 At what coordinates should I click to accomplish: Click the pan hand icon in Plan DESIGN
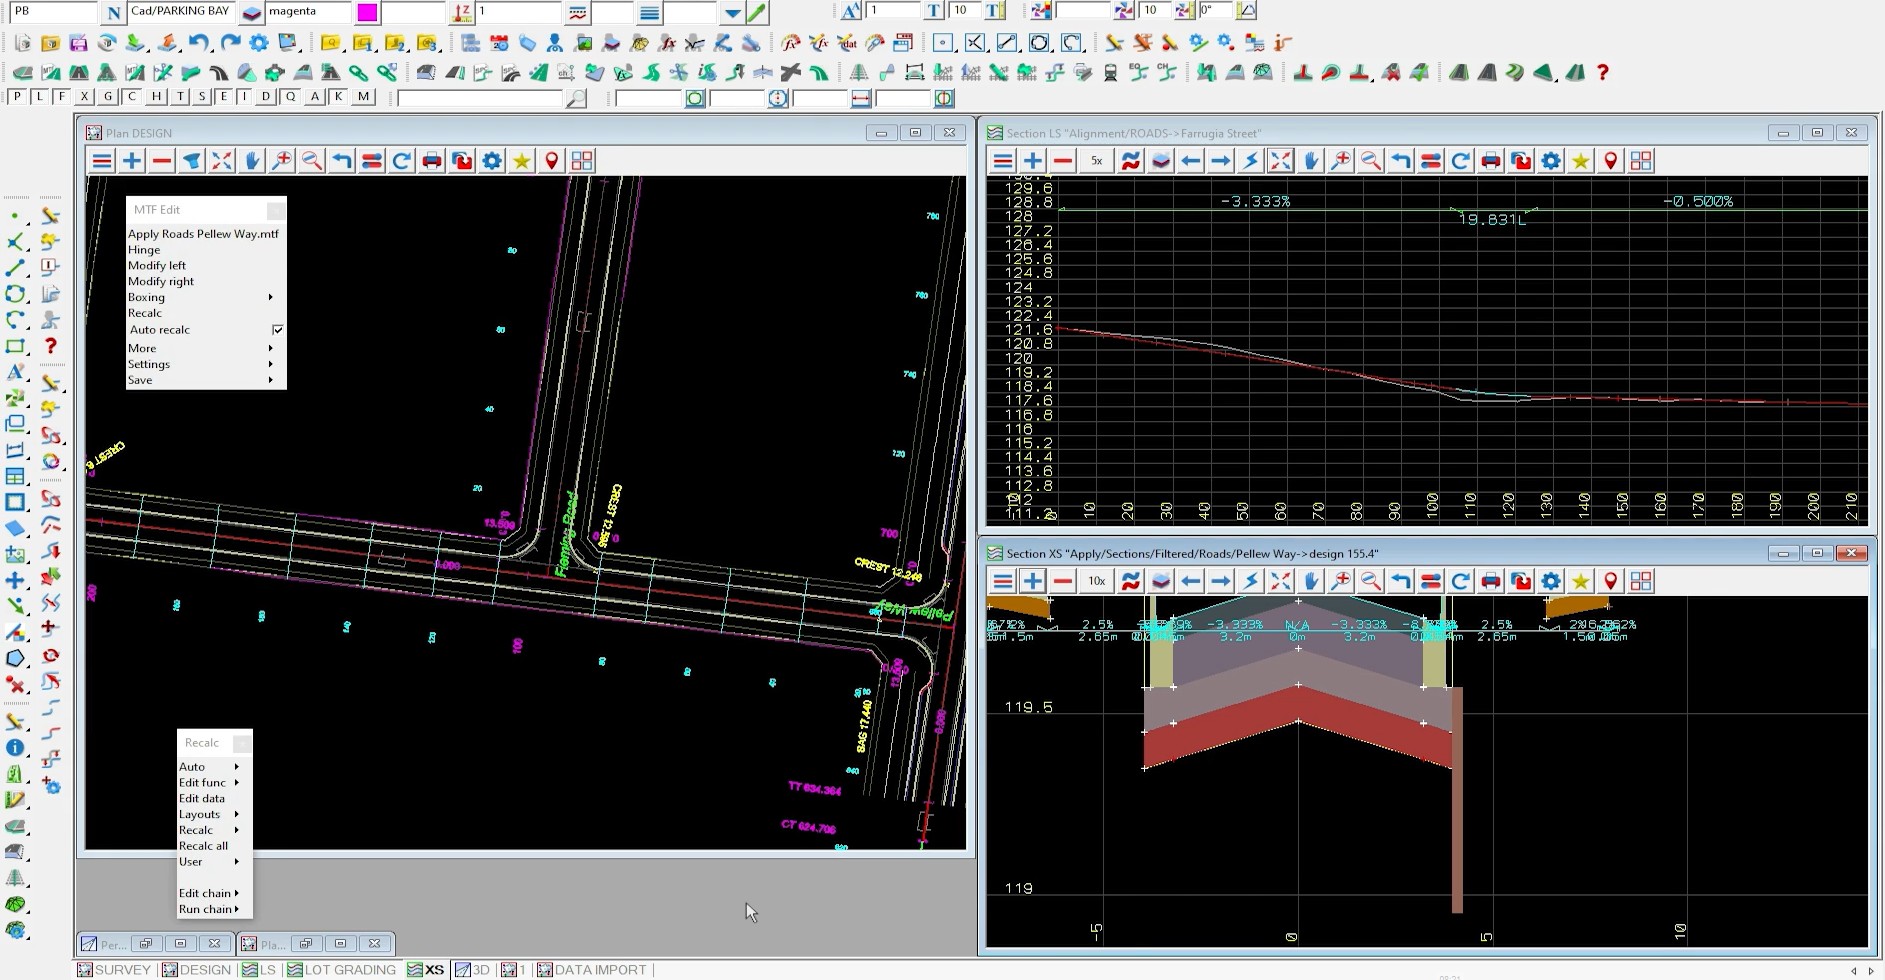coord(252,161)
